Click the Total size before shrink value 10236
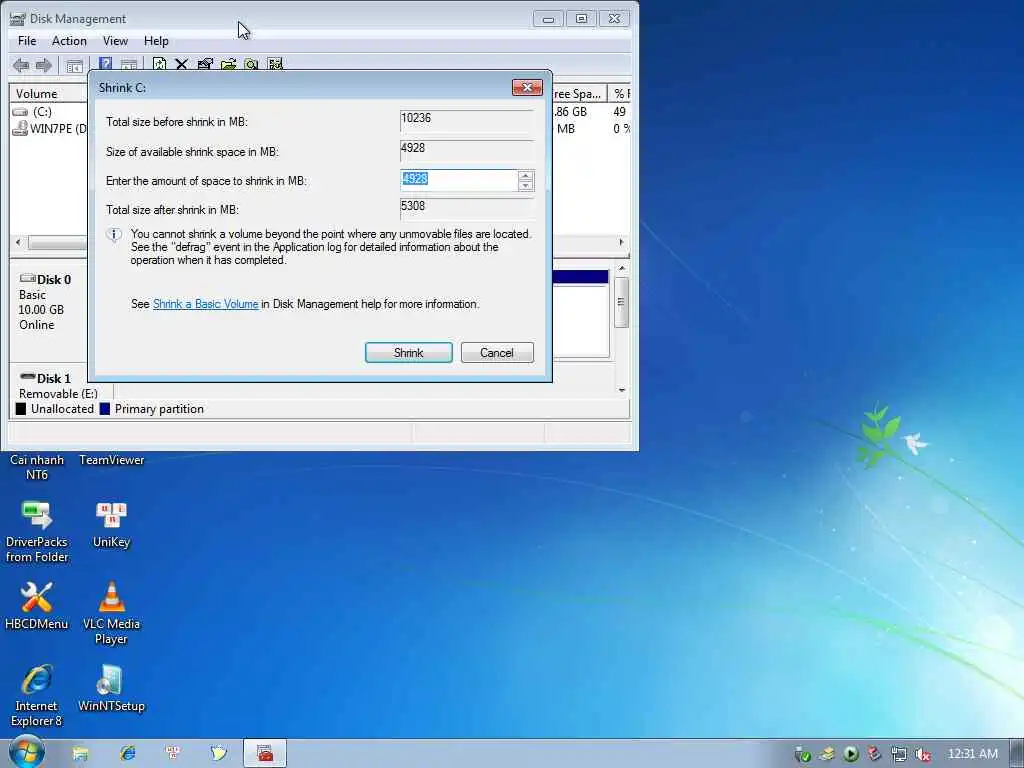Image resolution: width=1024 pixels, height=768 pixels. [x=467, y=120]
